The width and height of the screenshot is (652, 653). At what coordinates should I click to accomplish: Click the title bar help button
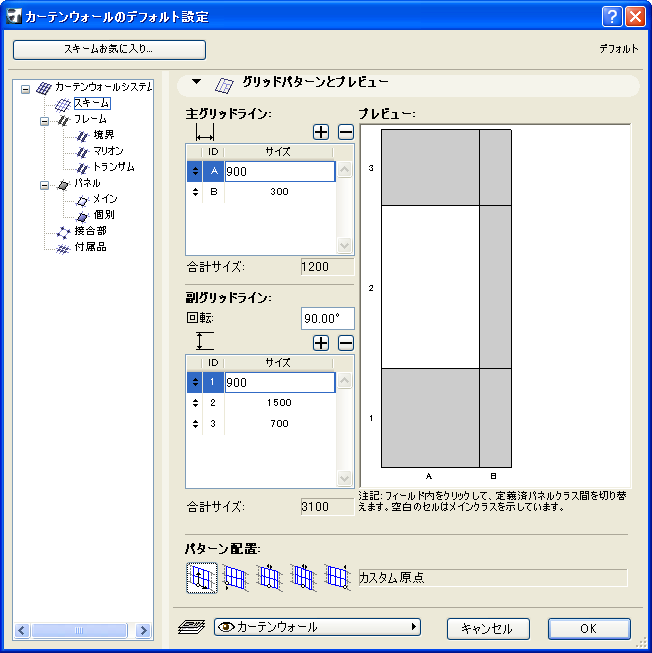612,17
